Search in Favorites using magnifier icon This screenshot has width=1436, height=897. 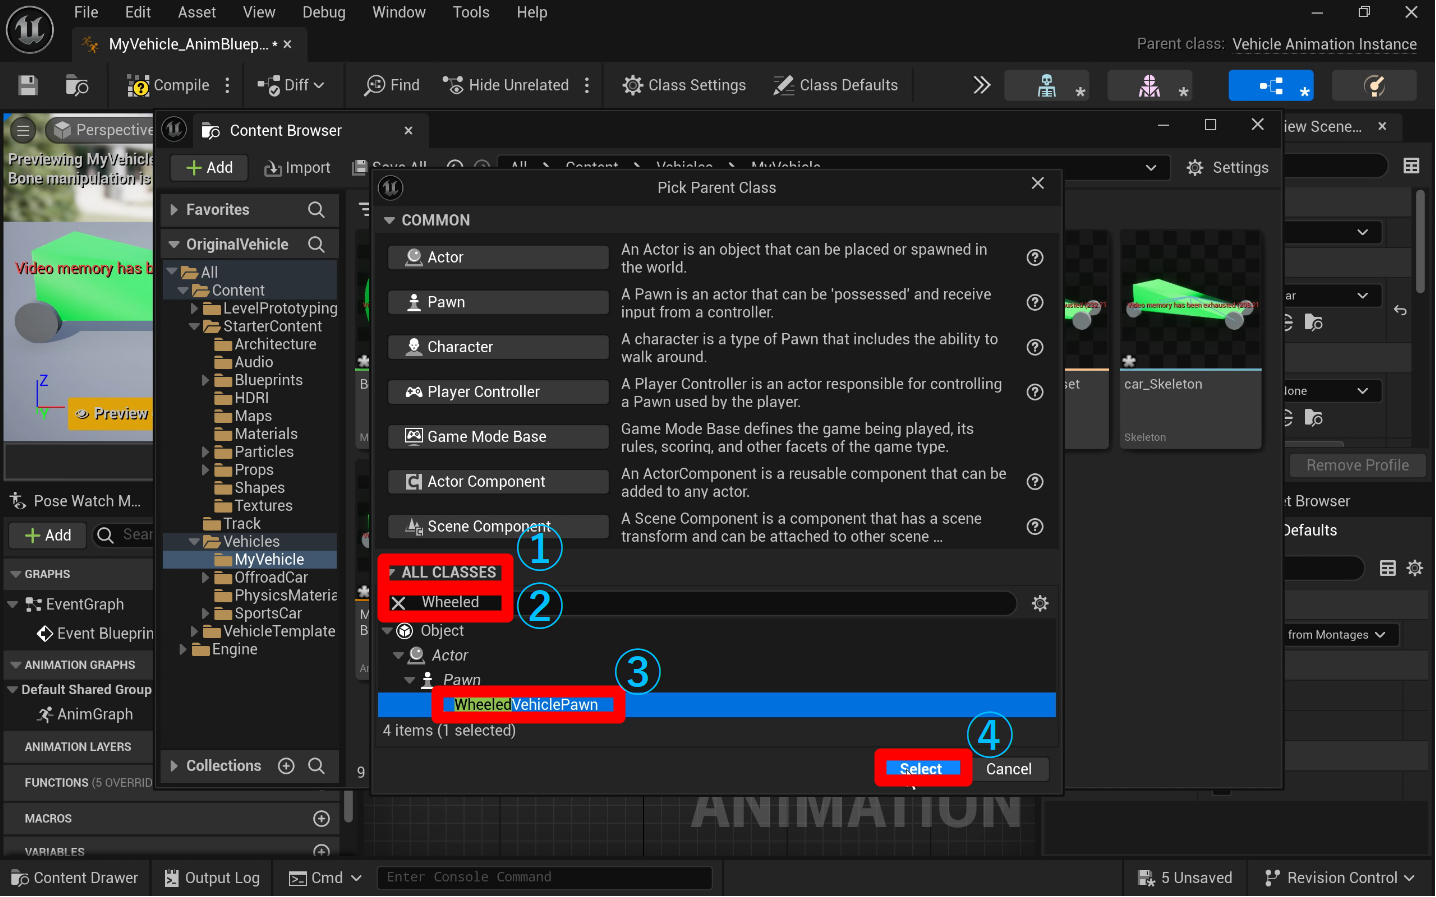[x=316, y=210]
